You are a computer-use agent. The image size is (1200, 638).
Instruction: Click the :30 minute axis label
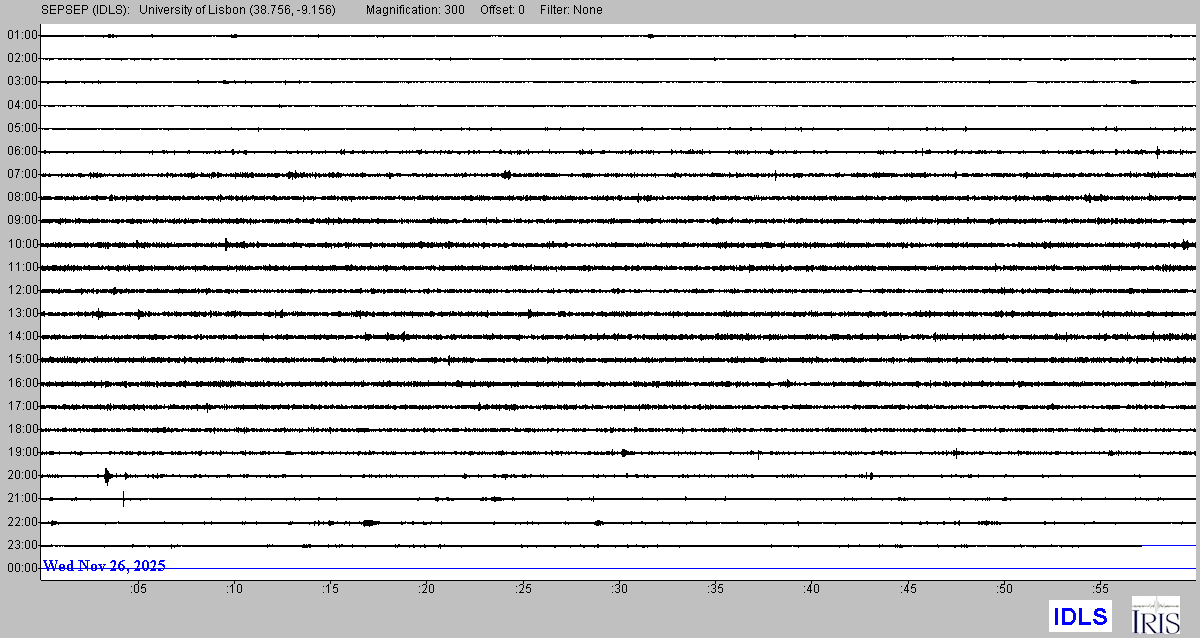(x=620, y=589)
